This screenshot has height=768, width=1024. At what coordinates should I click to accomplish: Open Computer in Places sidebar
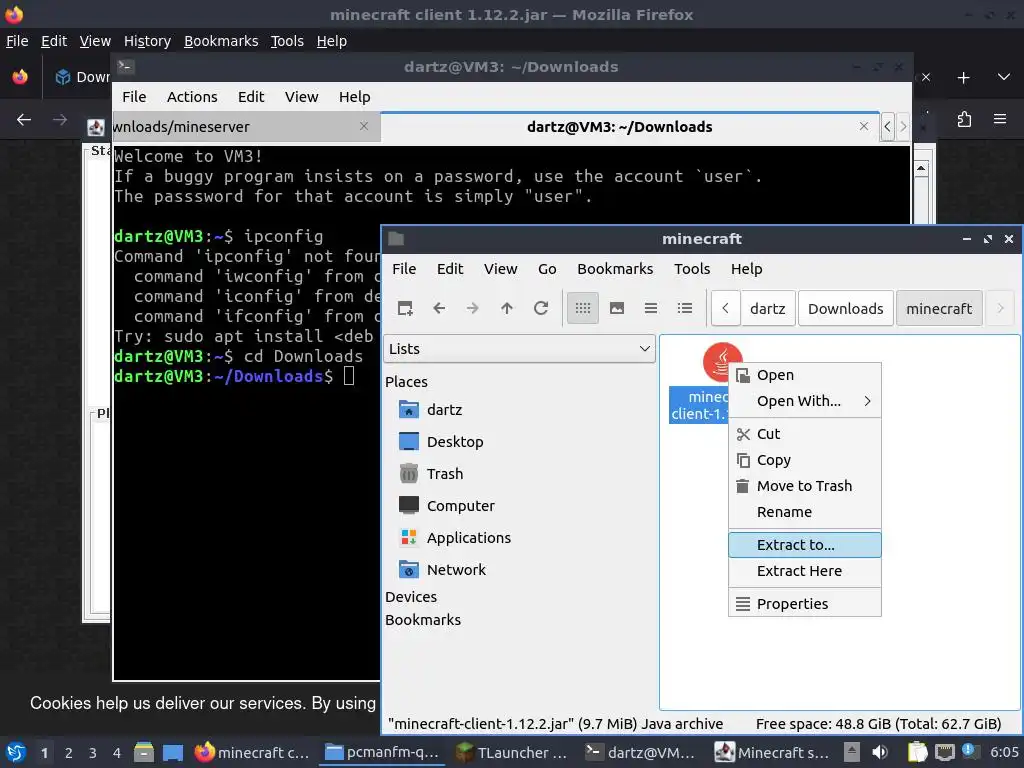(x=460, y=506)
